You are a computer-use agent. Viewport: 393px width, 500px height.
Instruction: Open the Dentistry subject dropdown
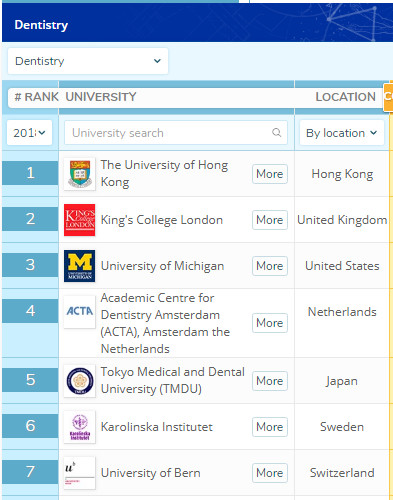tap(88, 61)
